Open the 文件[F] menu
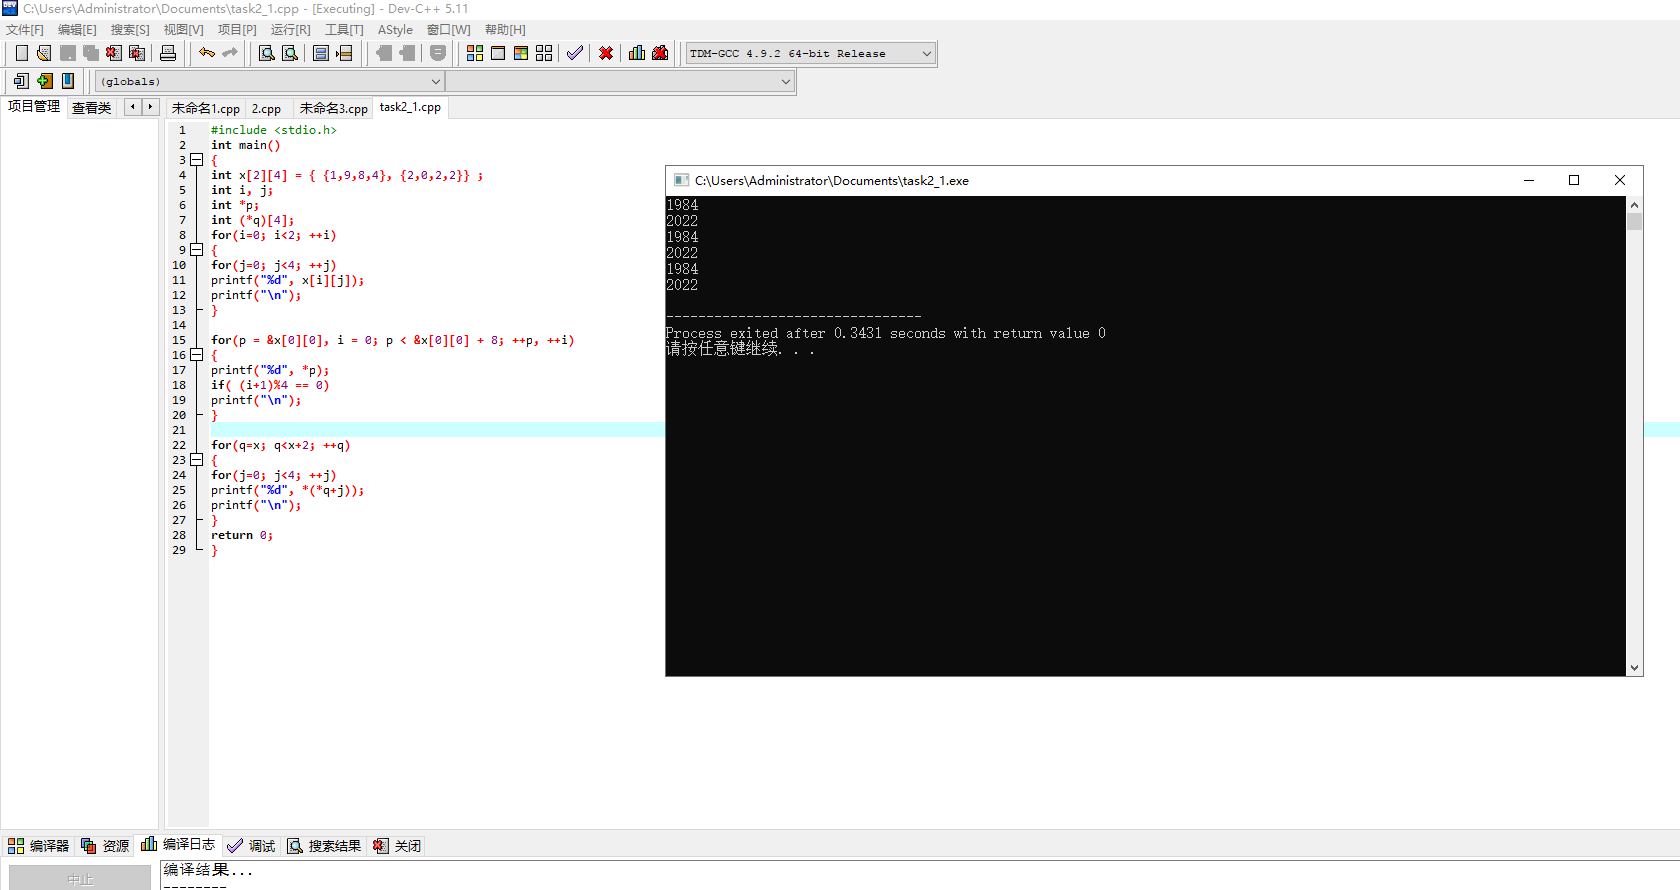This screenshot has height=890, width=1680. (x=25, y=30)
